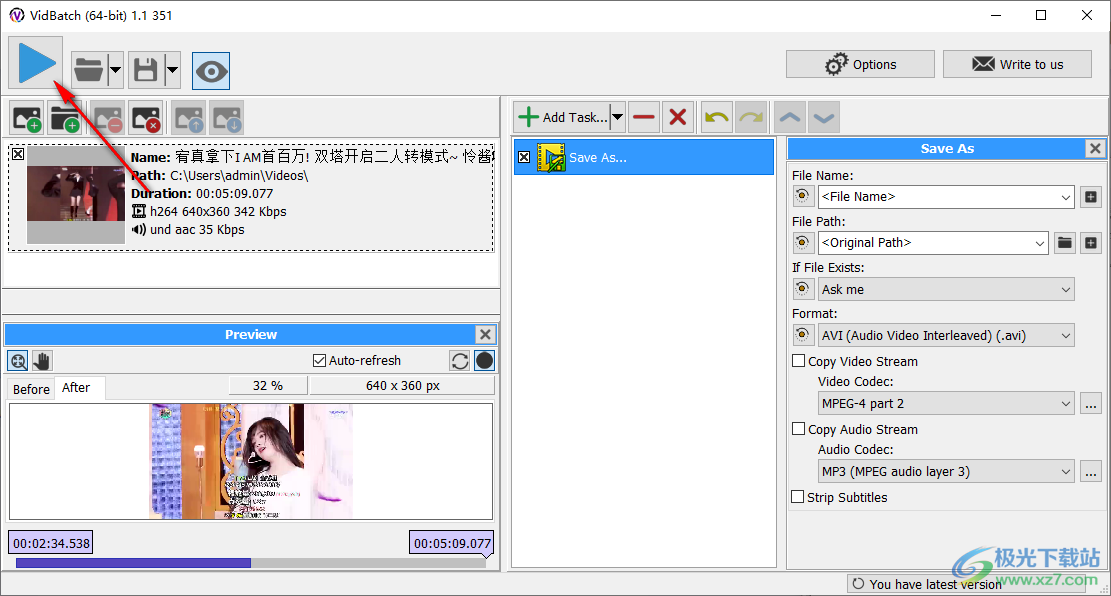The width and height of the screenshot is (1111, 596).
Task: Select the zoom tool in Preview
Action: (18, 361)
